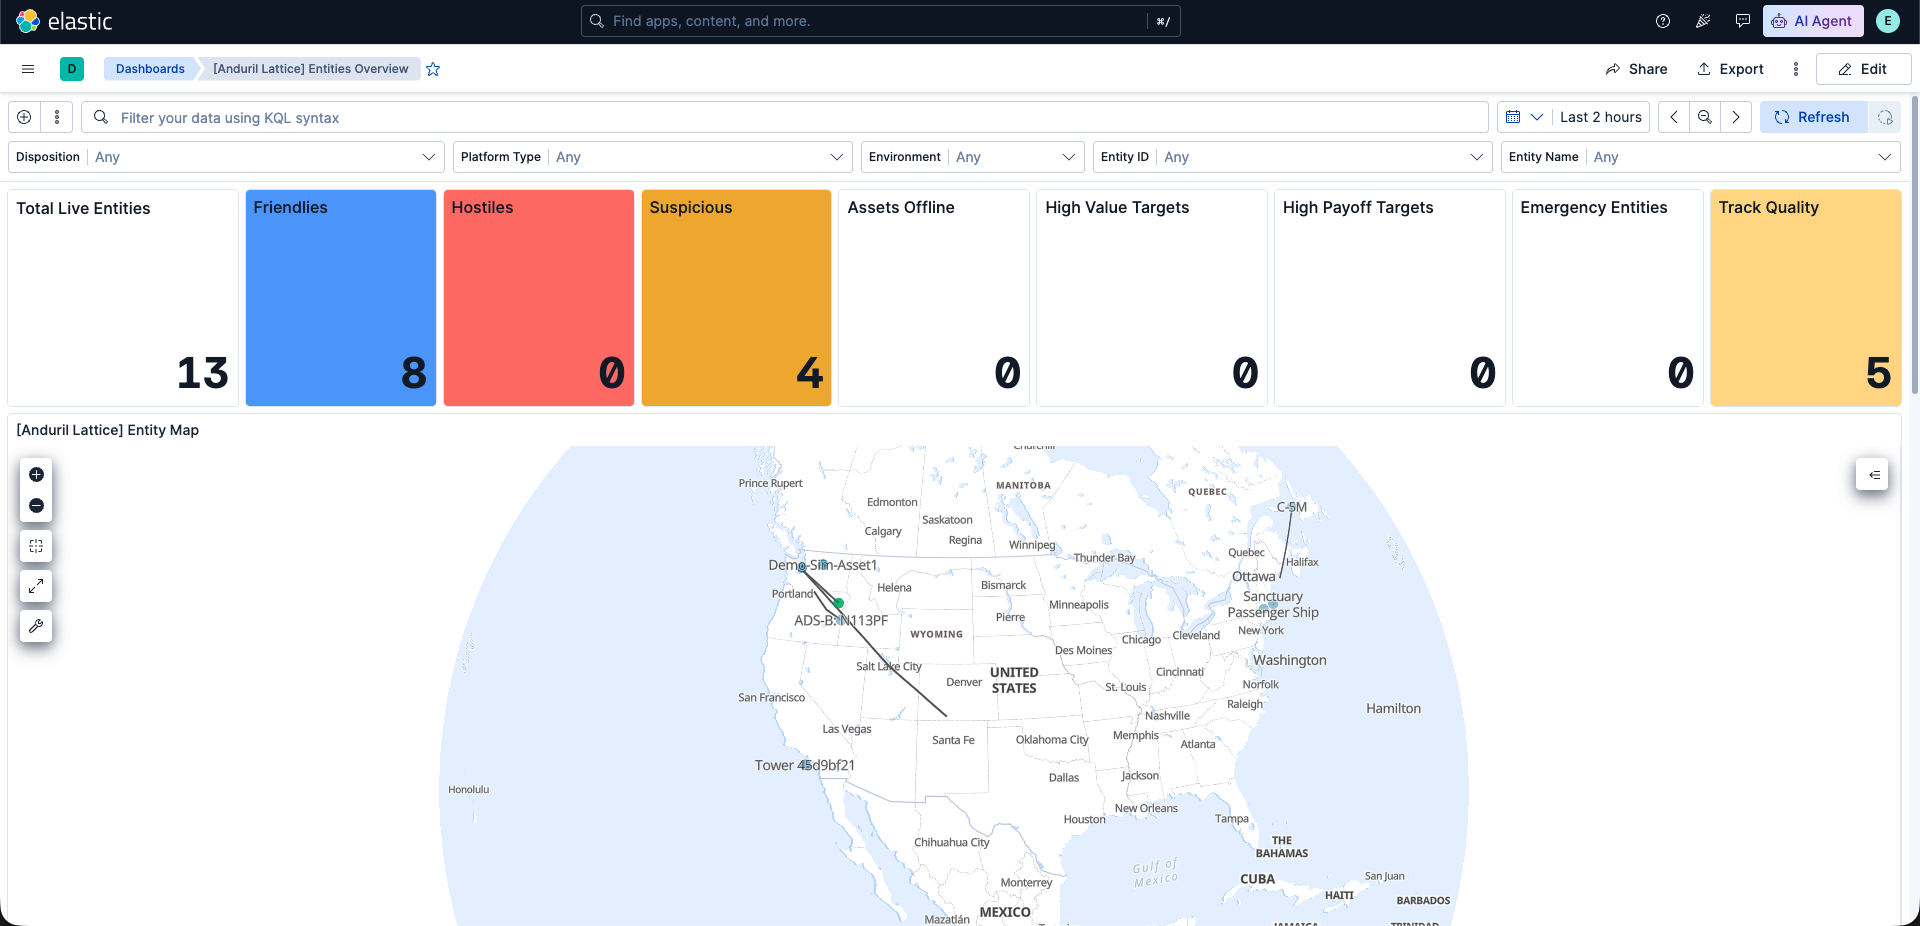Expand the map layers panel
This screenshot has height=926, width=1920.
click(1872, 474)
